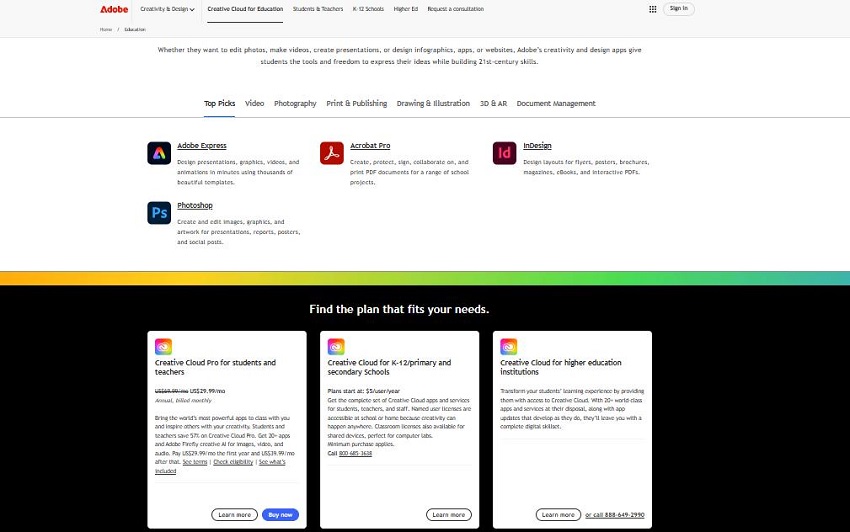
Task: Open the InDesign title link
Action: (537, 145)
